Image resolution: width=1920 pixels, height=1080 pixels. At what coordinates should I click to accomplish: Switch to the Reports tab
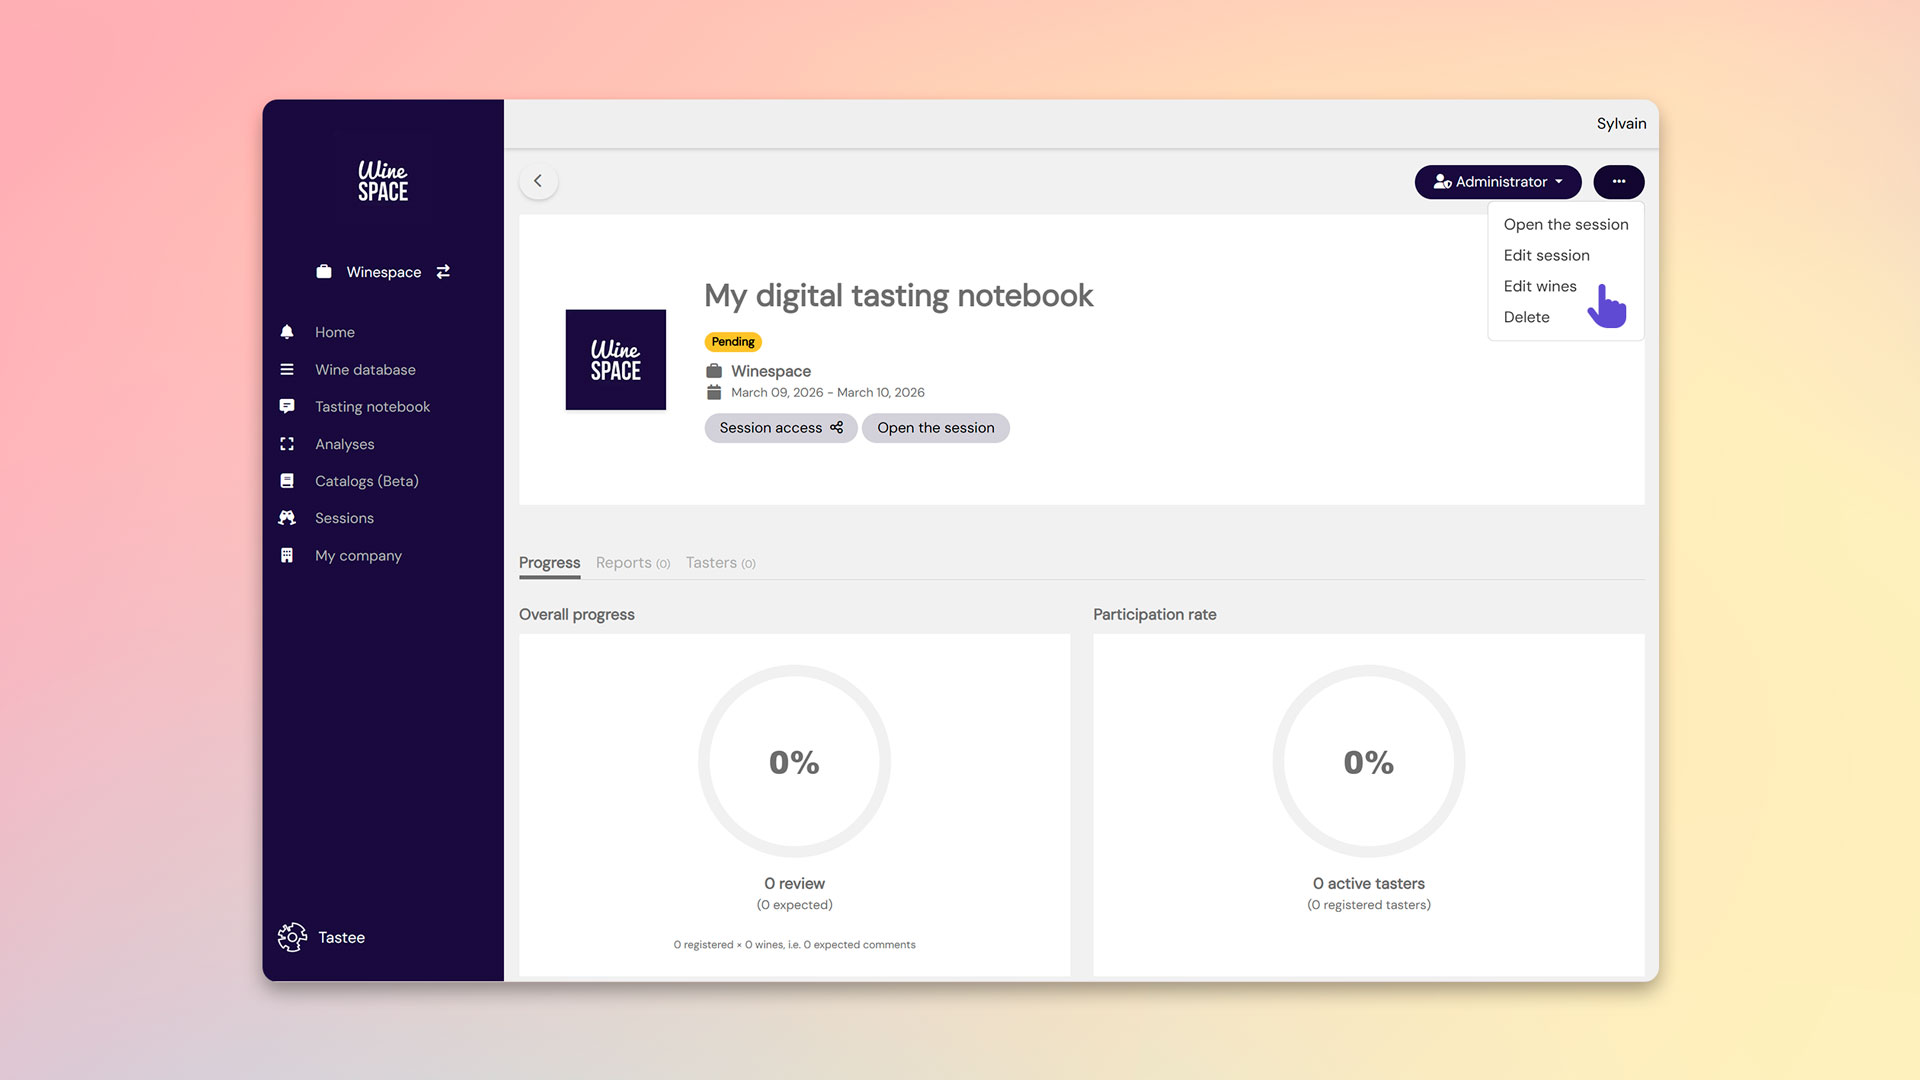[x=632, y=563]
